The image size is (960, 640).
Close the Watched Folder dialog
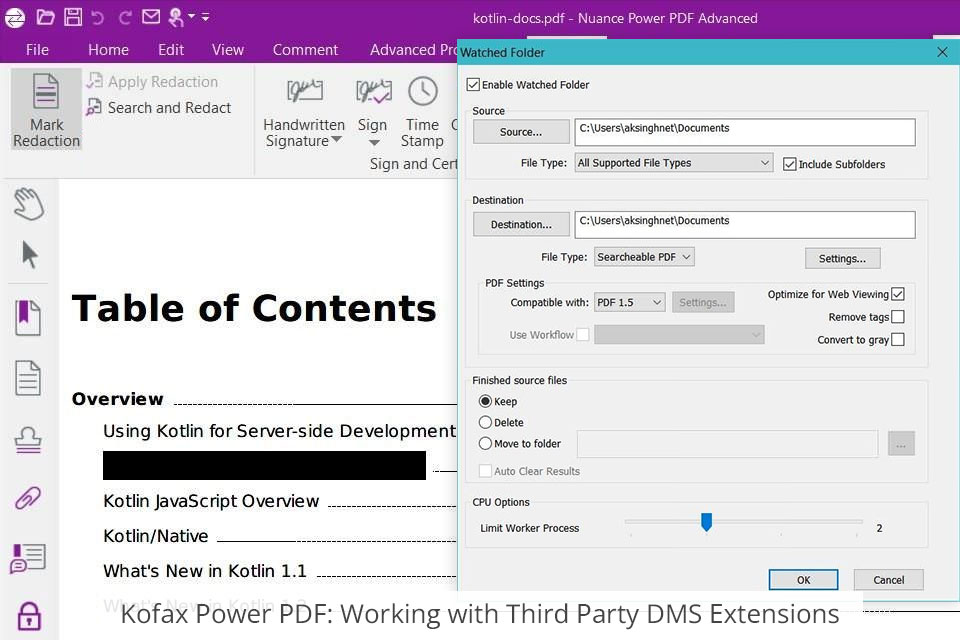[942, 52]
